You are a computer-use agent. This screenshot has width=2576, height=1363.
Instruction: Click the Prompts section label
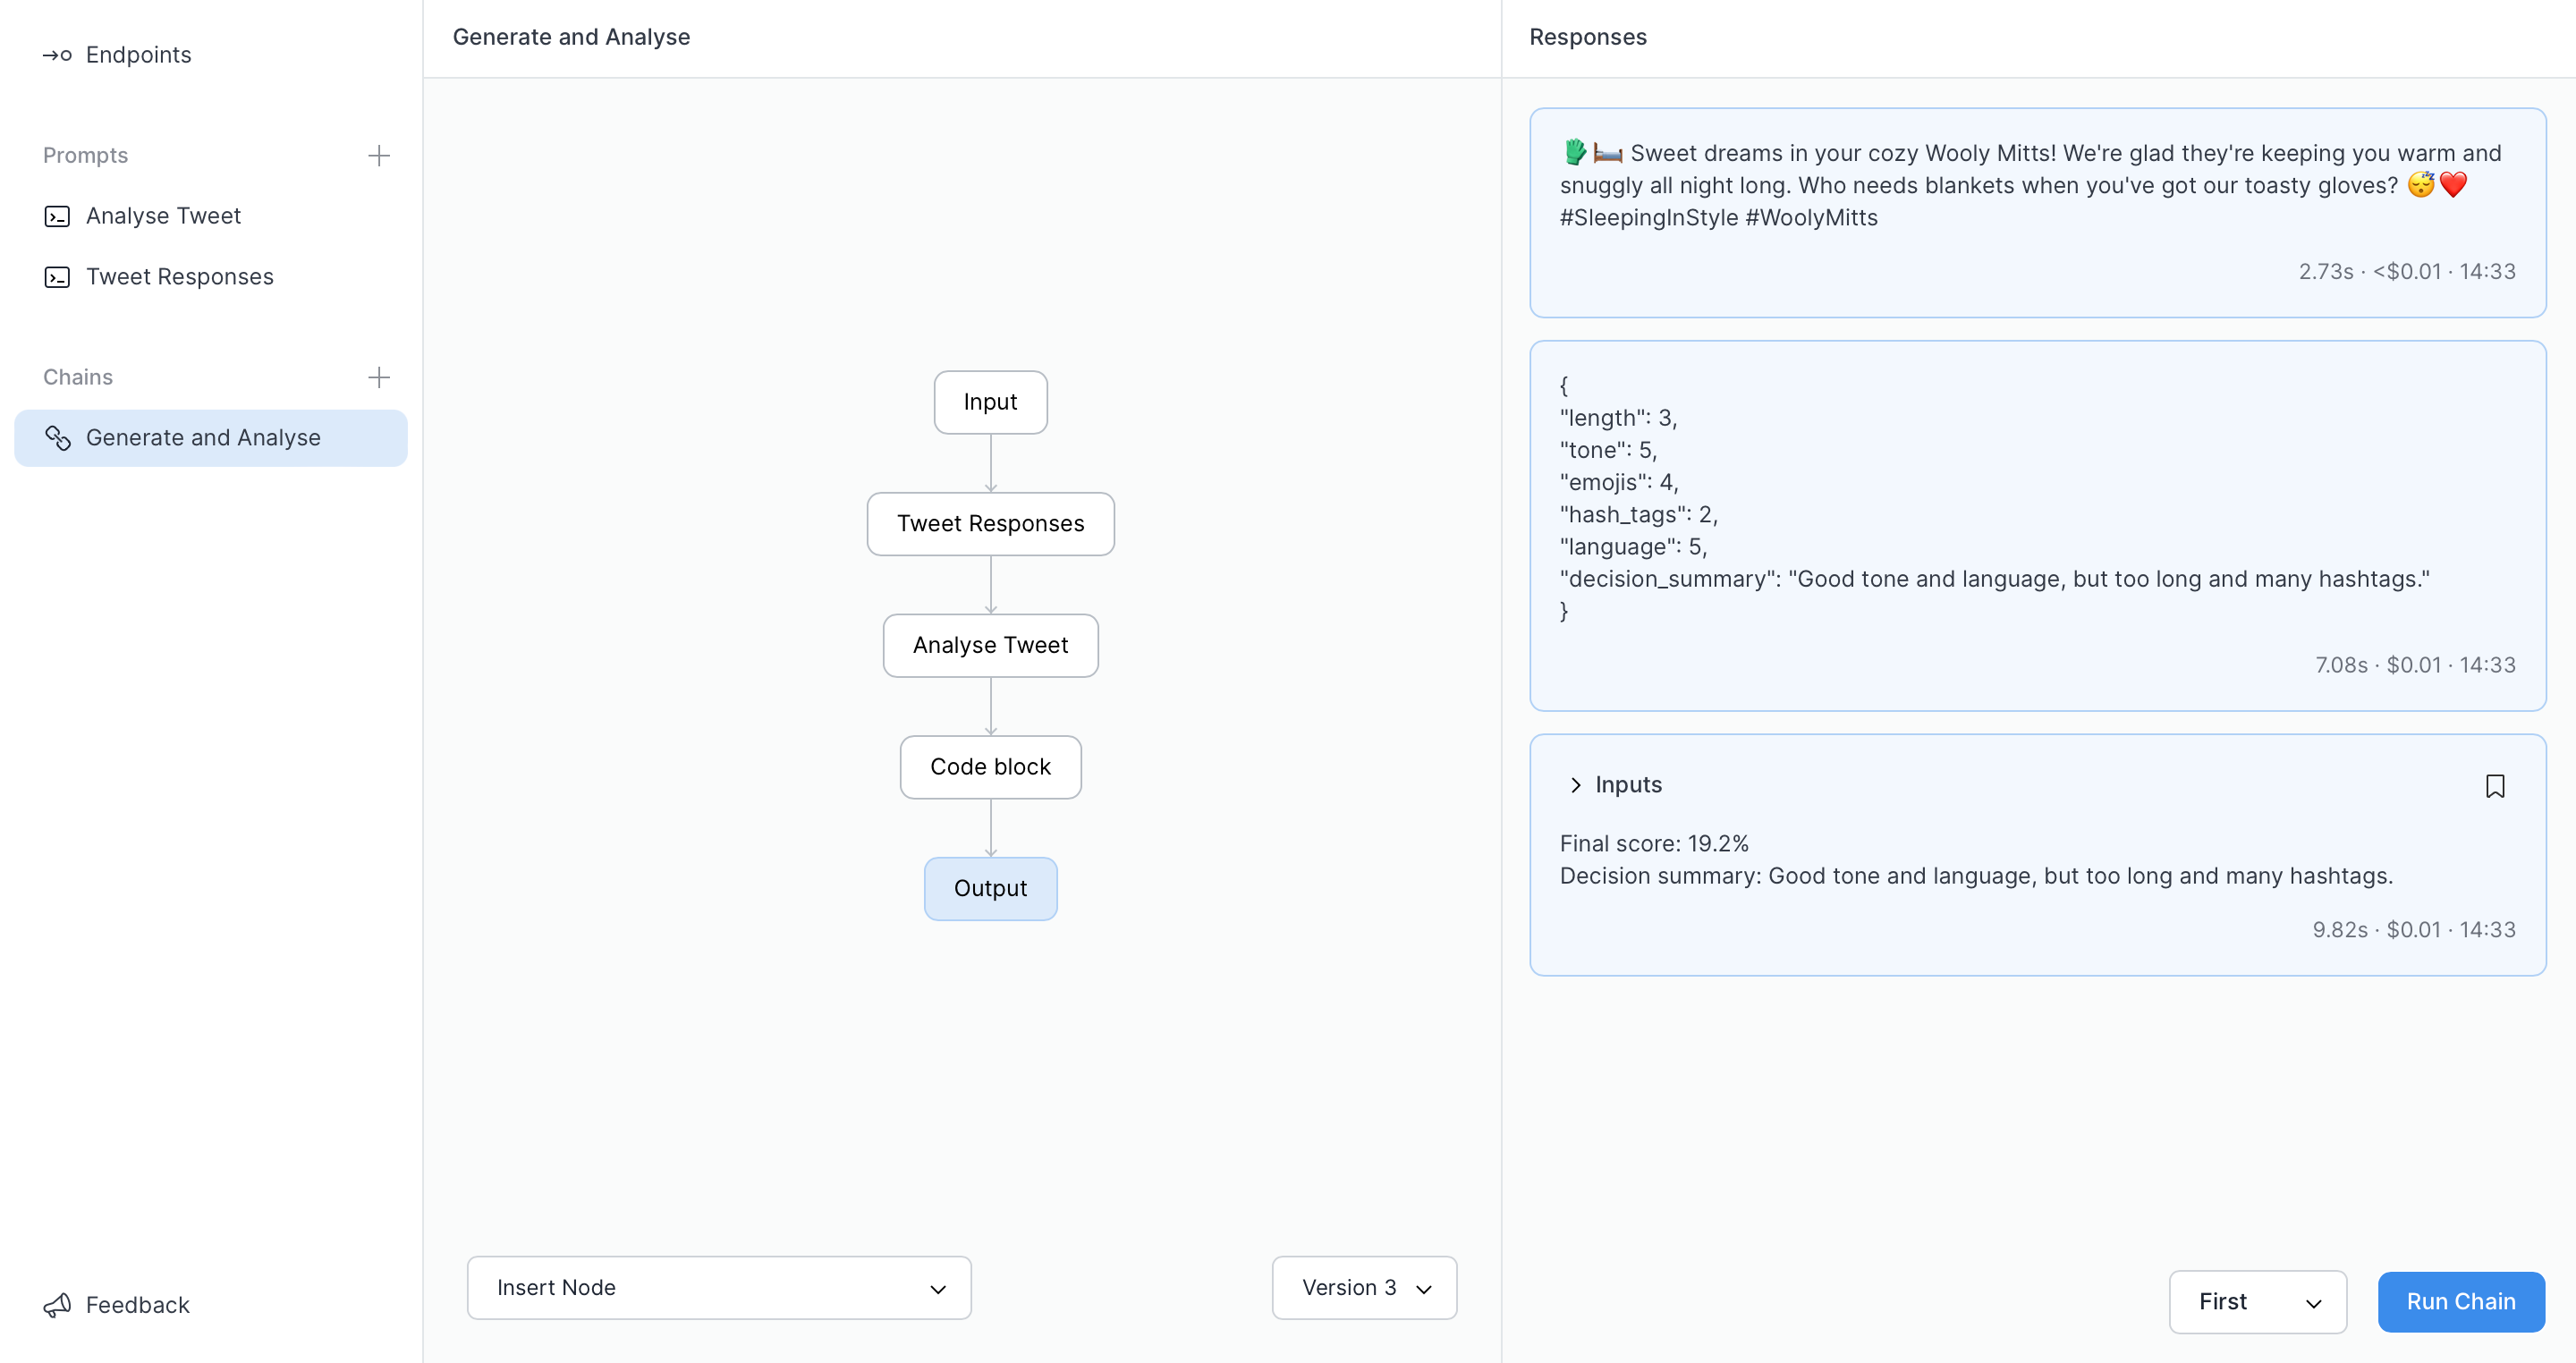tap(85, 155)
